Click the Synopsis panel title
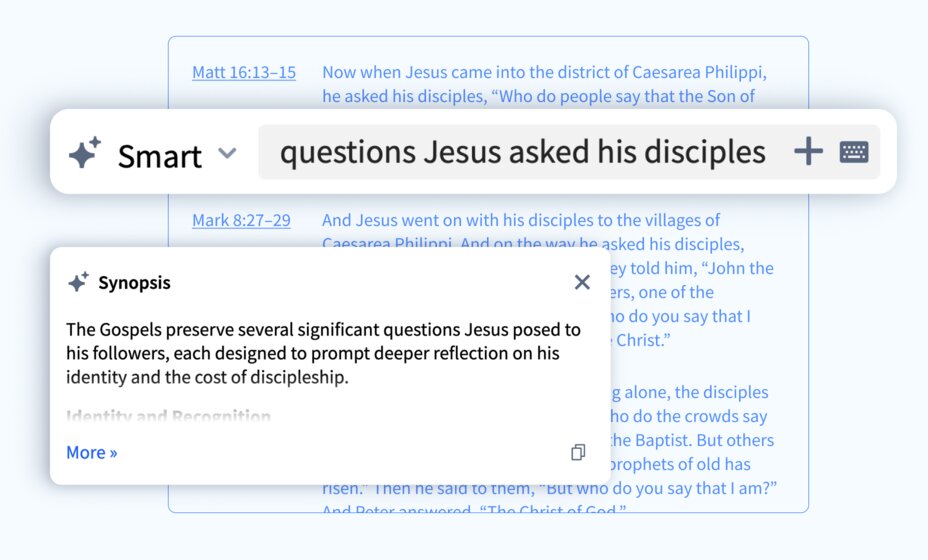Image resolution: width=928 pixels, height=560 pixels. pos(134,283)
